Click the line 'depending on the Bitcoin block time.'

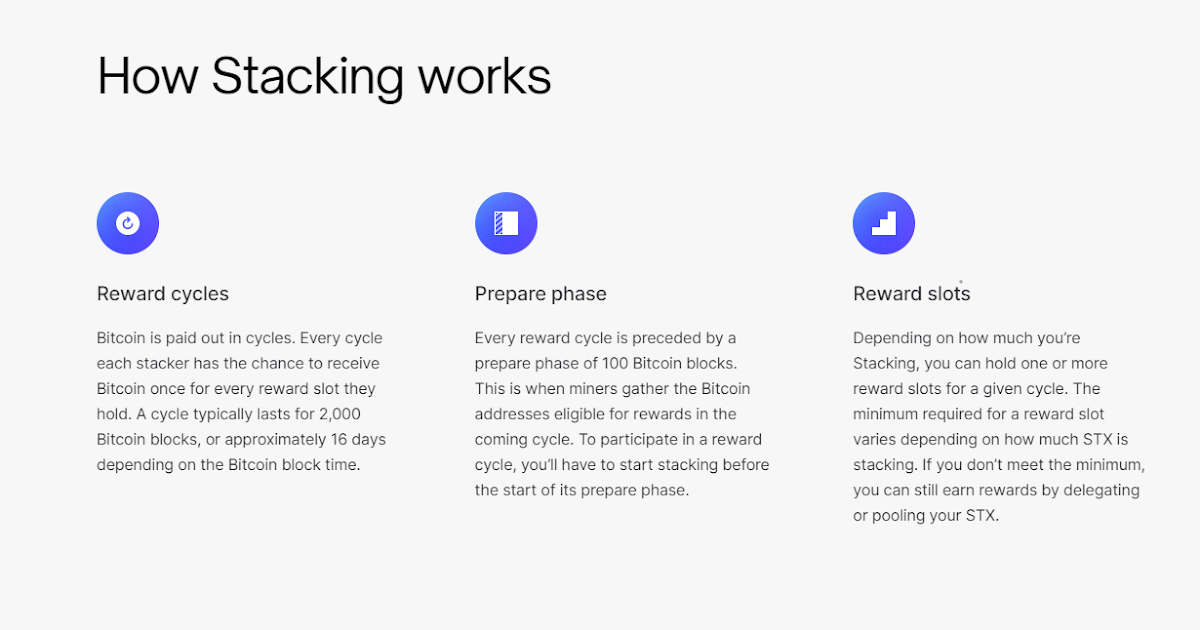pos(228,465)
